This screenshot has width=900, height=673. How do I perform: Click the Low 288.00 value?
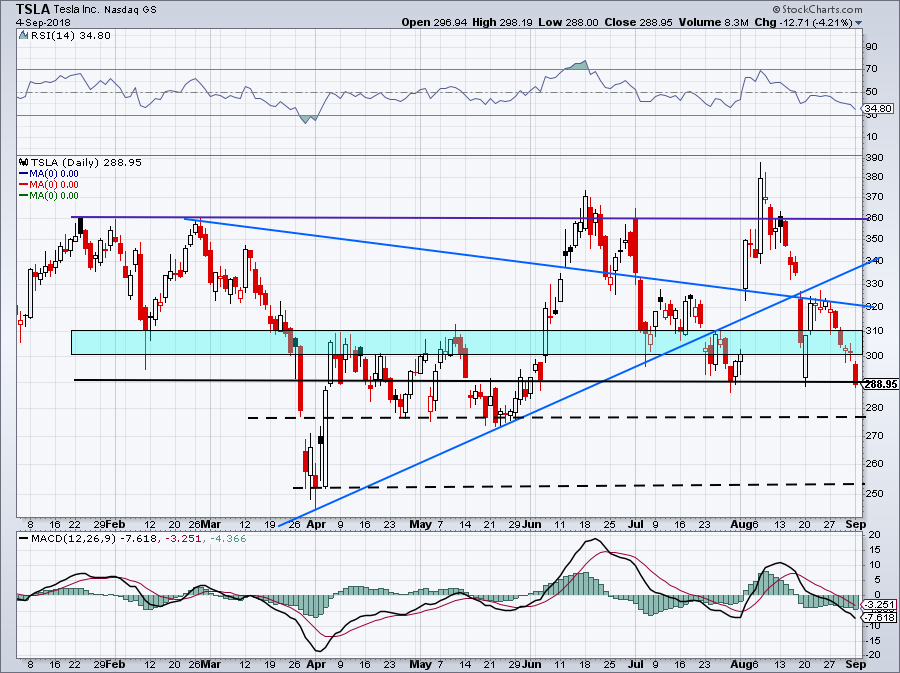coord(568,22)
